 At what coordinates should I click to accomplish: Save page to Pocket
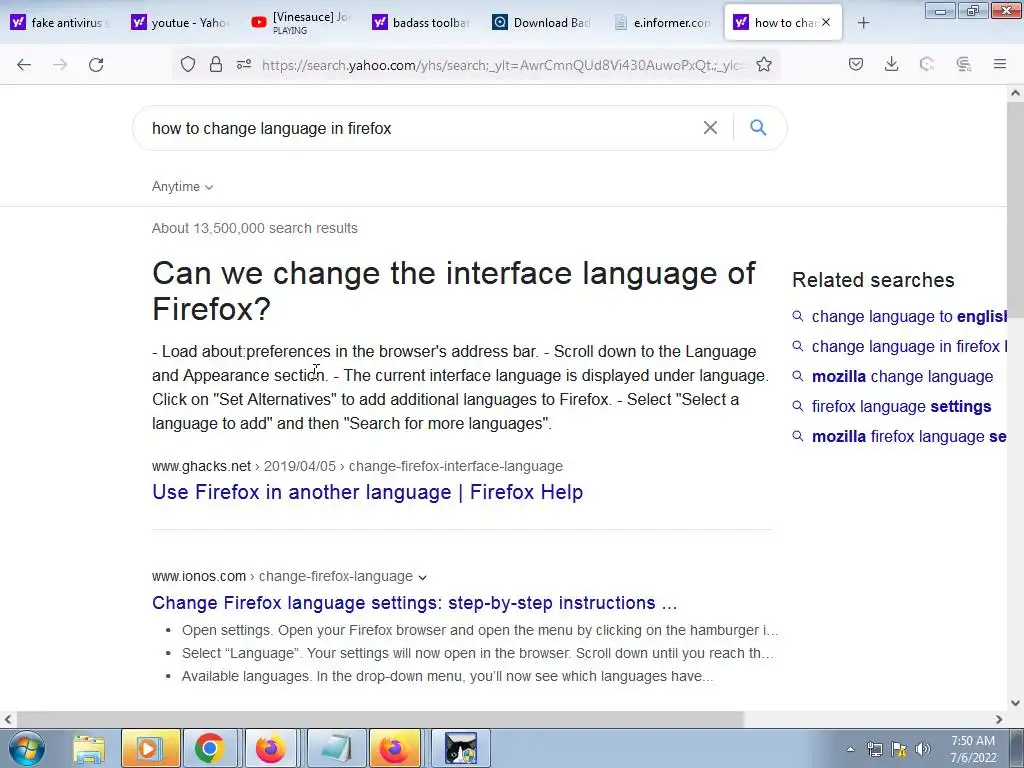click(856, 64)
